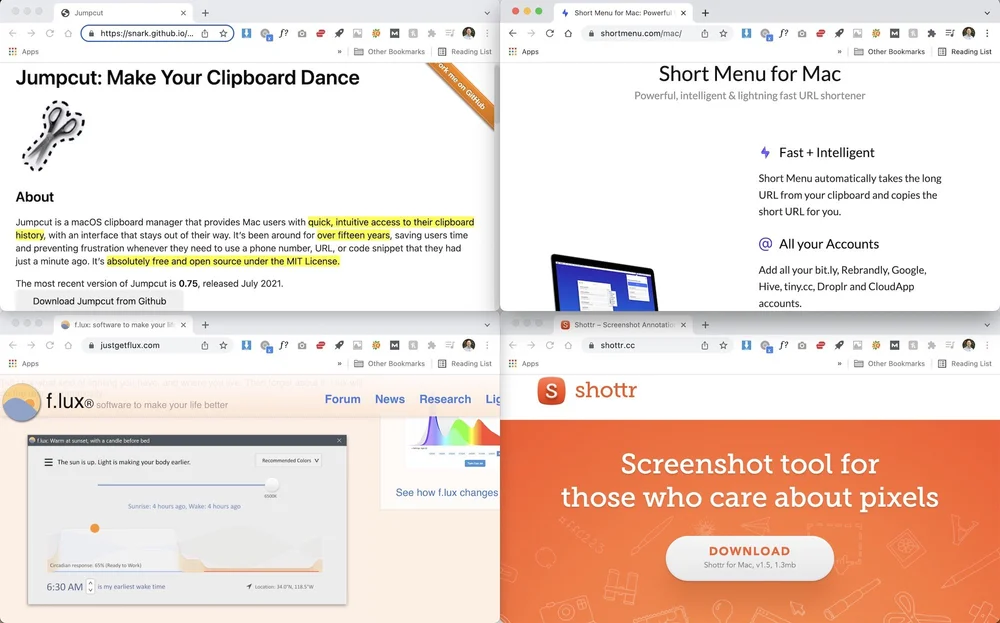The height and width of the screenshot is (623, 1000).
Task: Click the M extension icon in Short Menu window
Action: click(895, 33)
